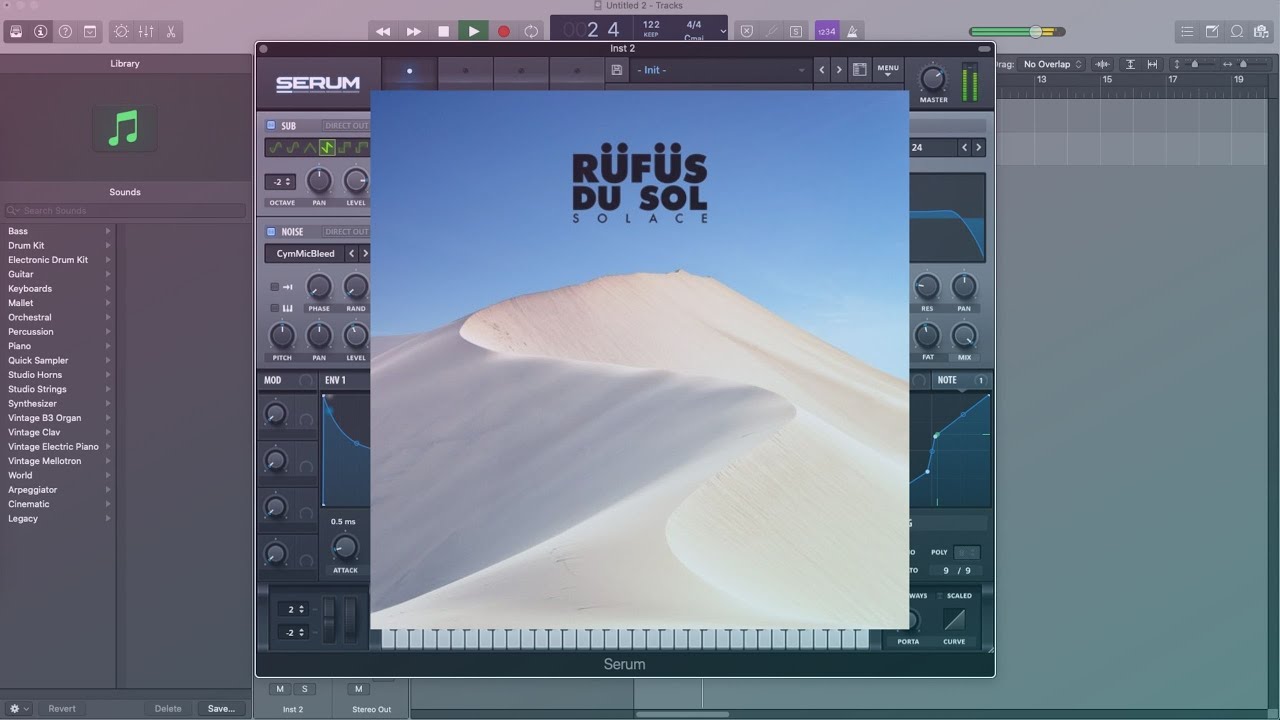Click the red Record button
Viewport: 1280px width, 720px height.
[x=503, y=31]
